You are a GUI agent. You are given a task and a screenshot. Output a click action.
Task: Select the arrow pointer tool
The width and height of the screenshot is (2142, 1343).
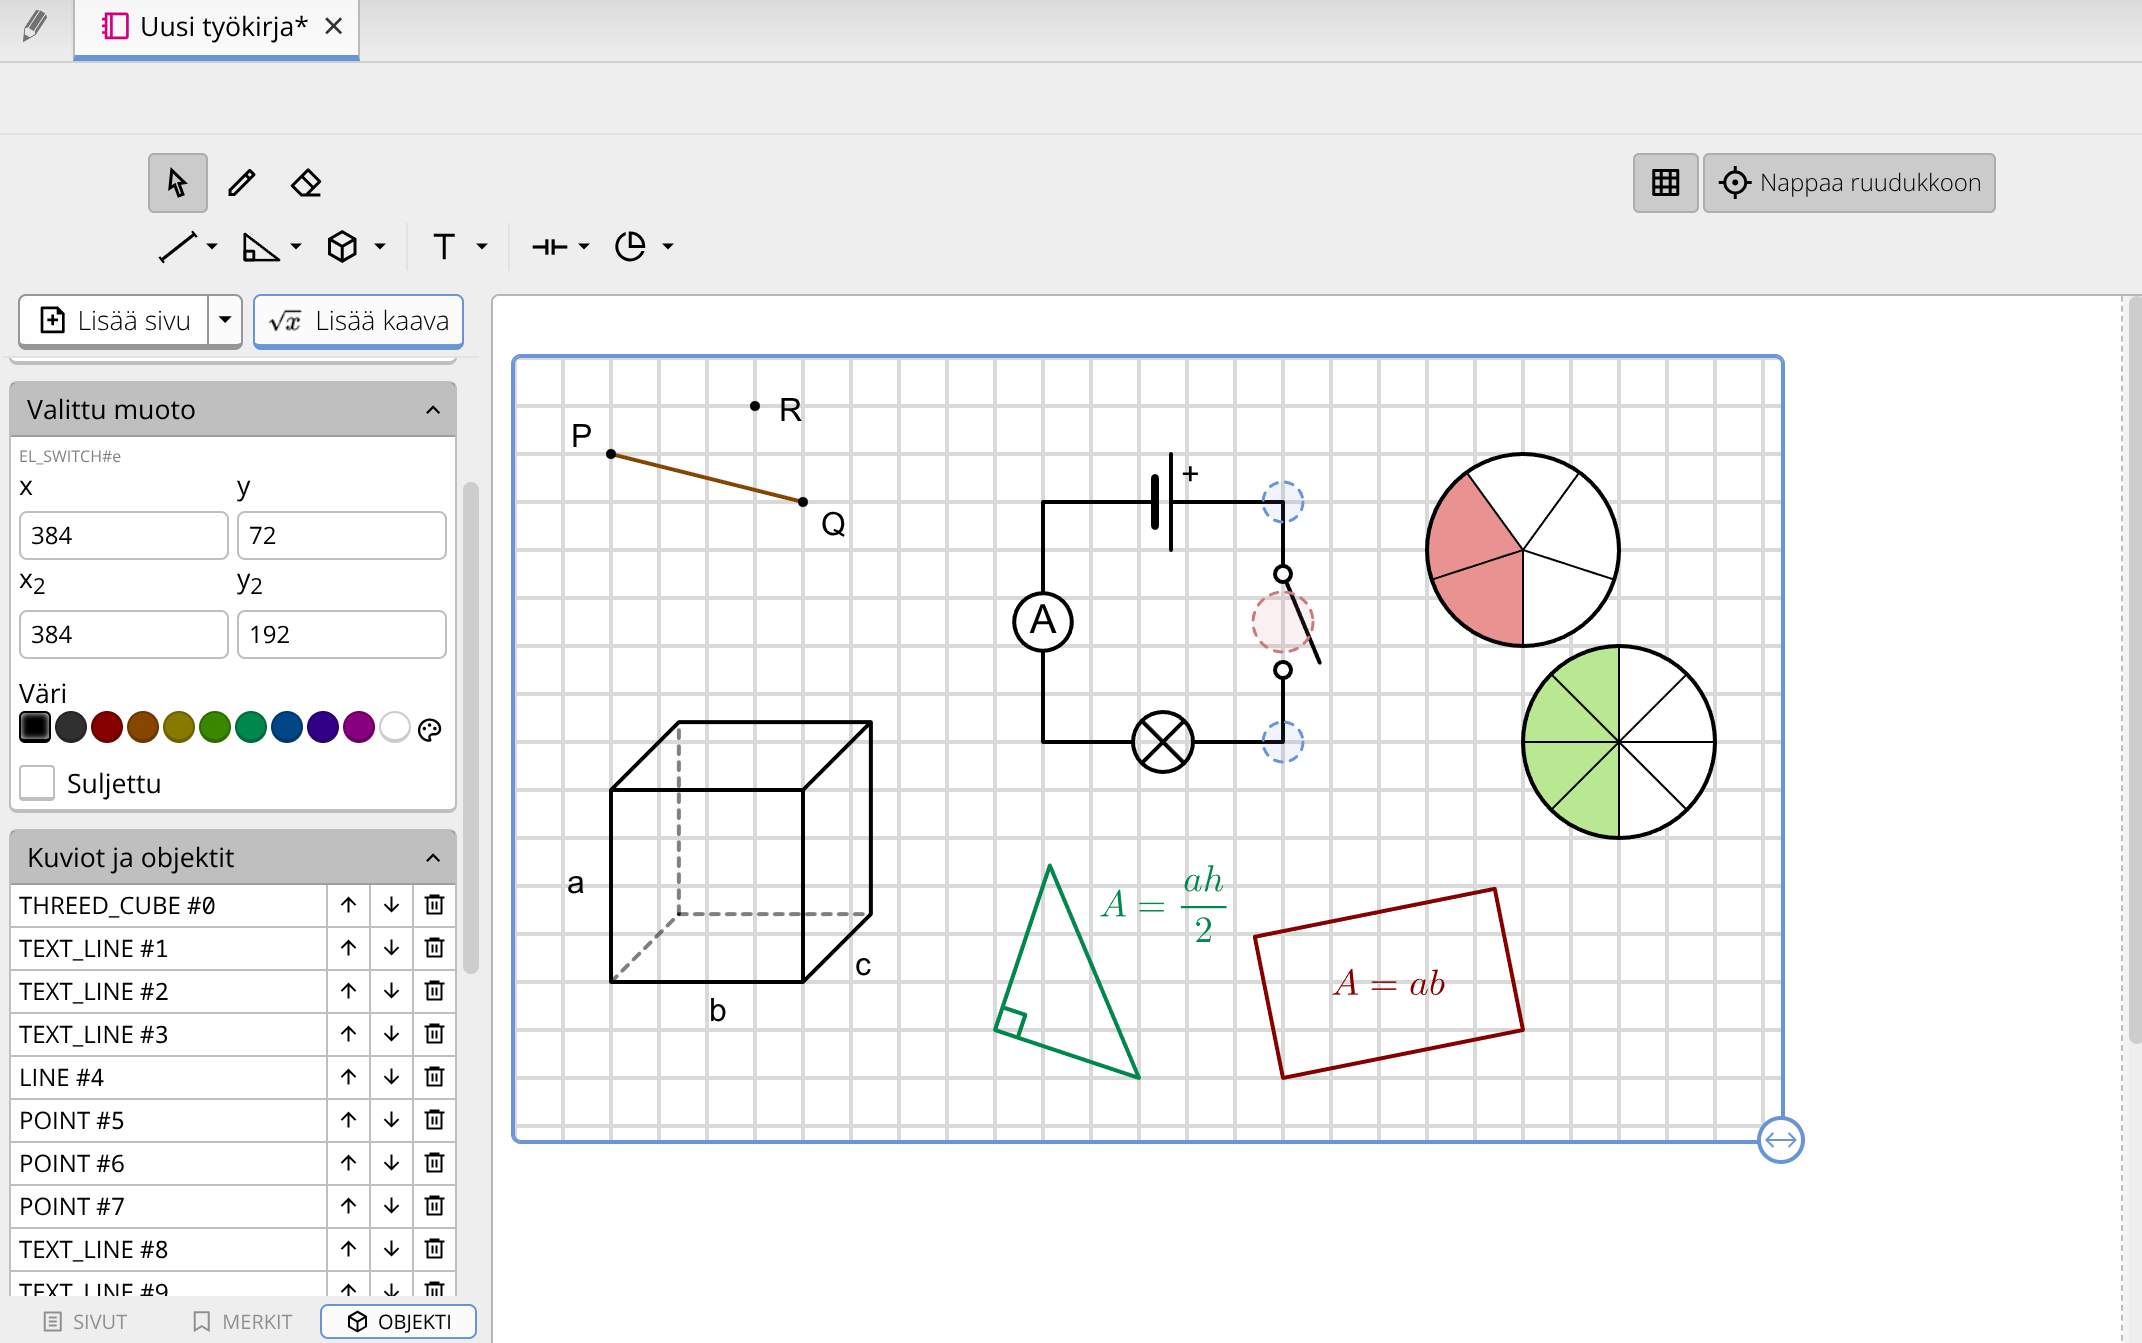(177, 183)
